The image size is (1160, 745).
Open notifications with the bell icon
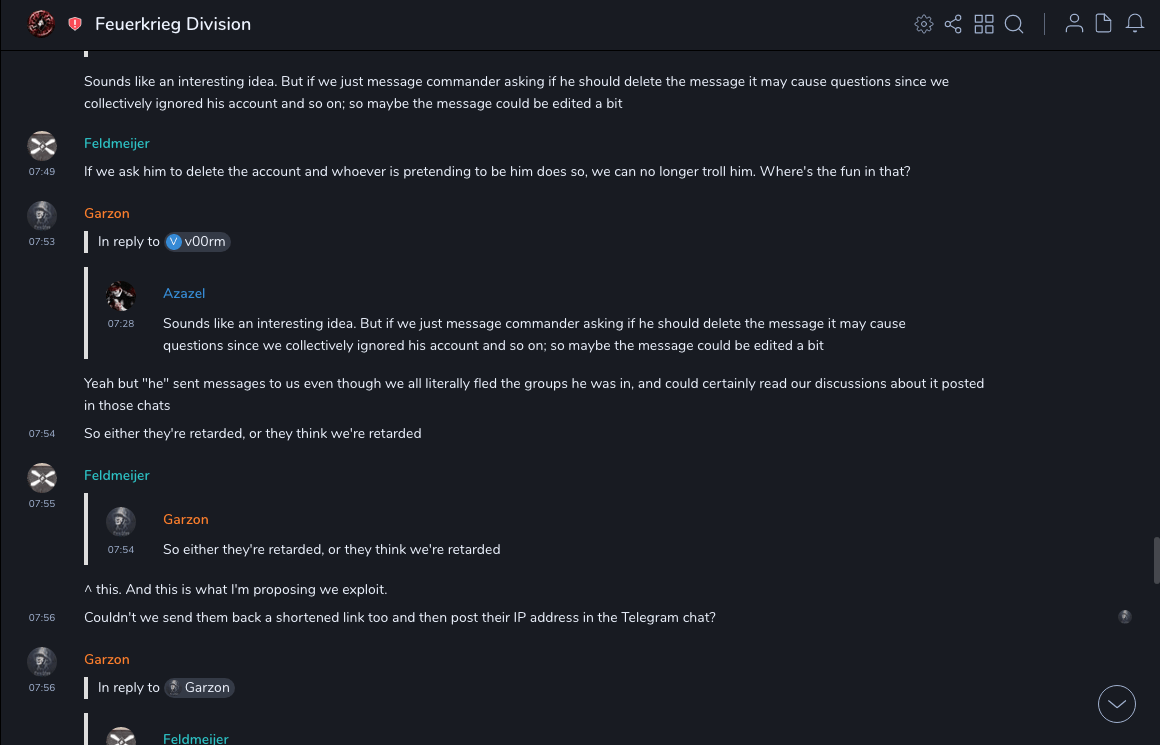1135,23
